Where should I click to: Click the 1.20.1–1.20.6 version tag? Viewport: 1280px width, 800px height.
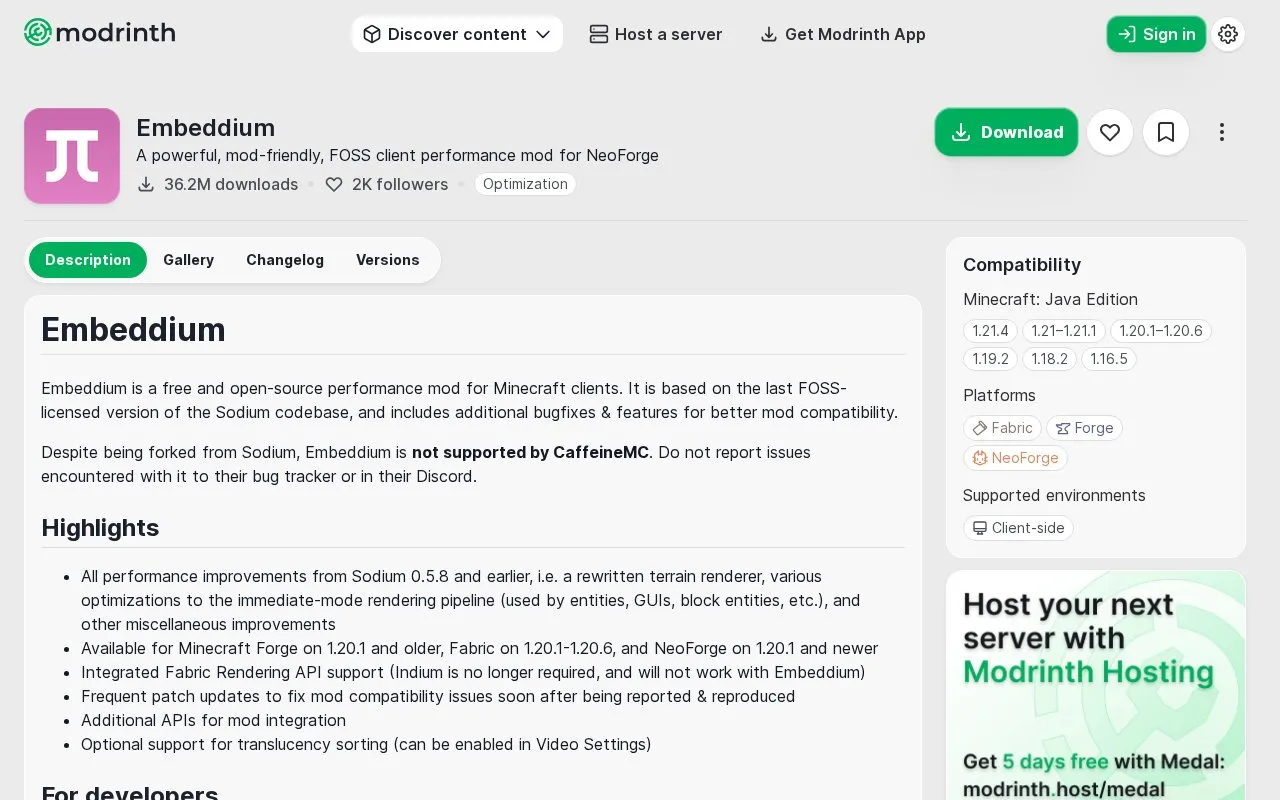point(1161,331)
